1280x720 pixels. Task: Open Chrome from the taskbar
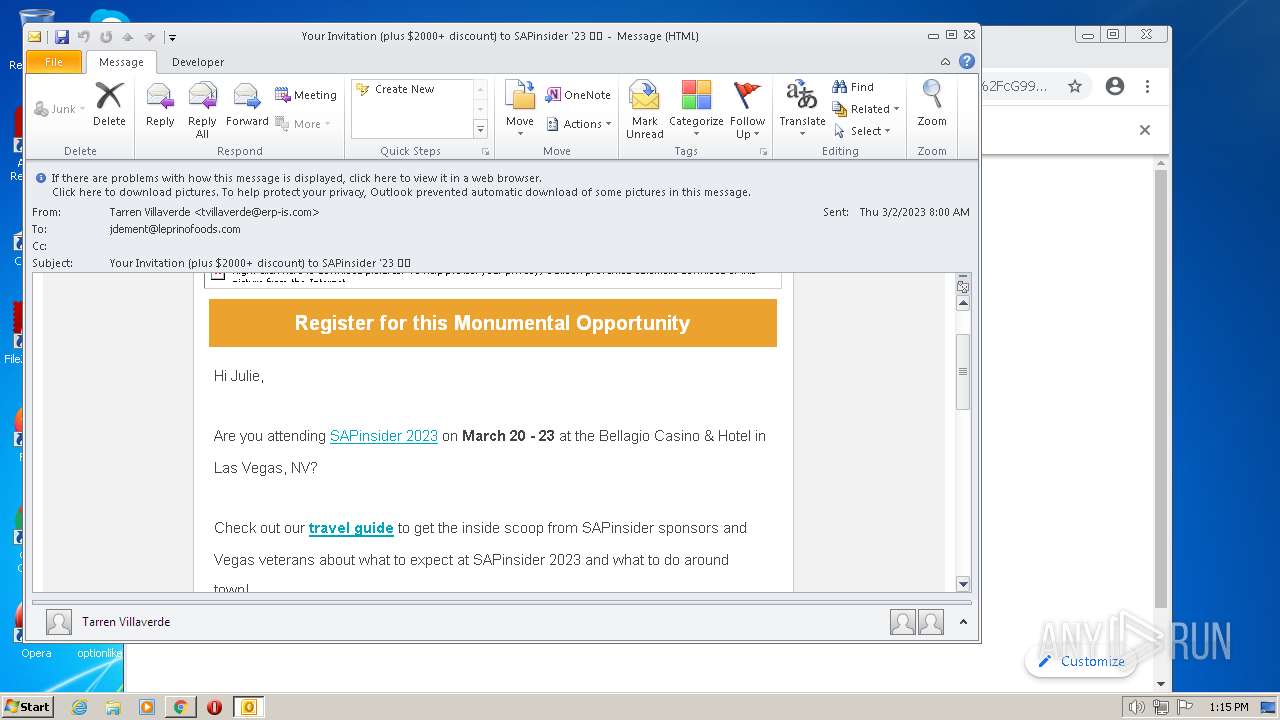pos(180,707)
